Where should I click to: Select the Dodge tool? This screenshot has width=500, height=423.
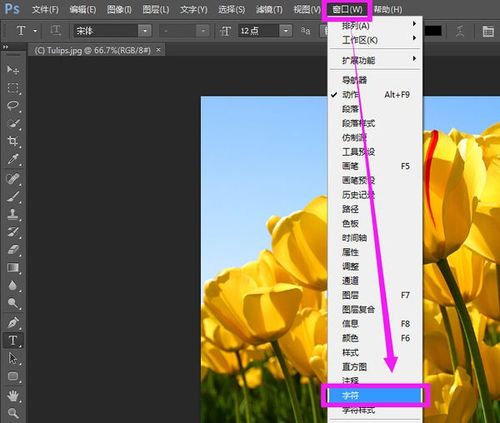[x=13, y=303]
